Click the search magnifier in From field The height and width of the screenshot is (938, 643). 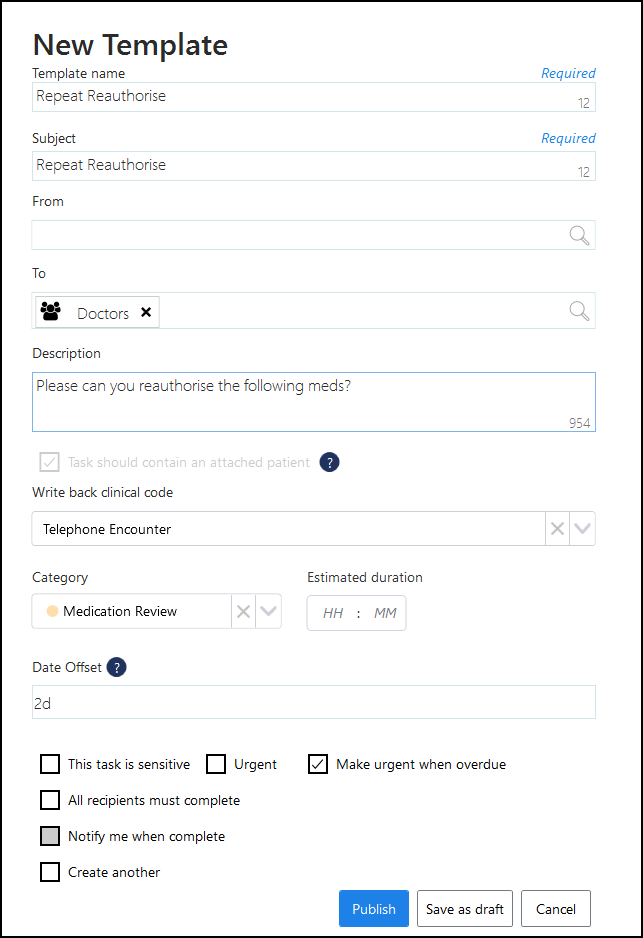[579, 235]
